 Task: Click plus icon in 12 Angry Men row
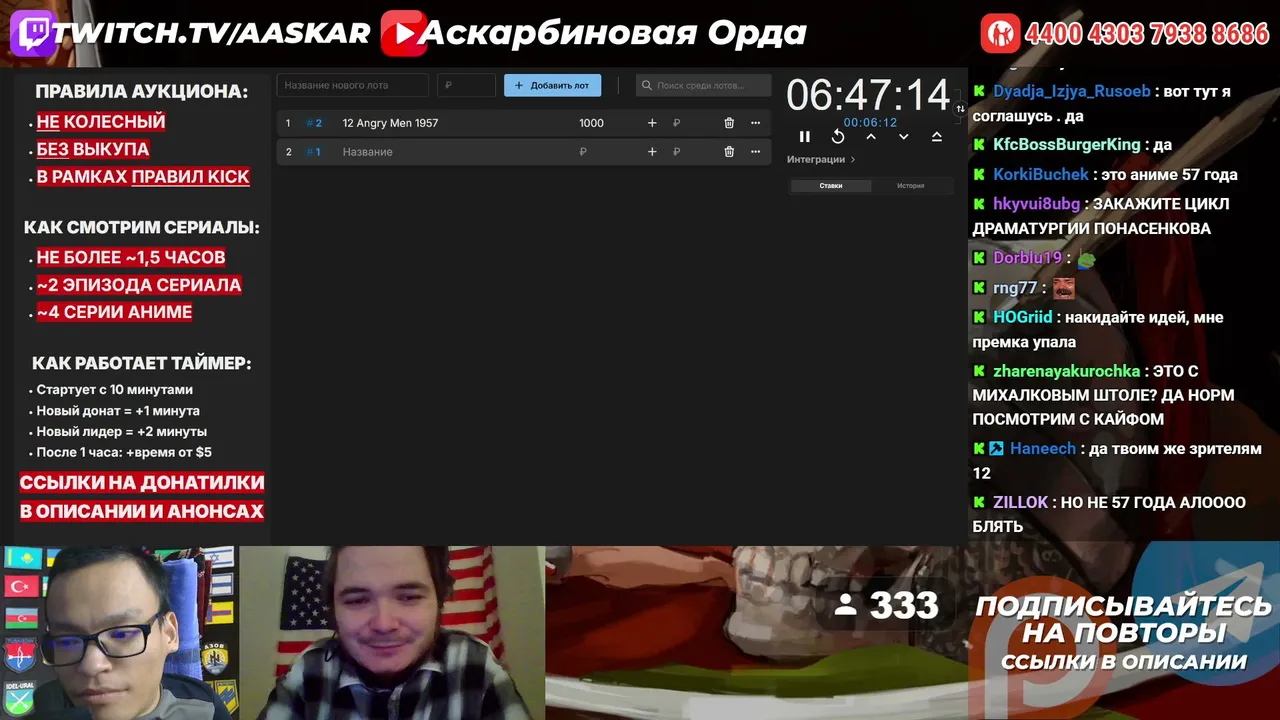pos(652,123)
